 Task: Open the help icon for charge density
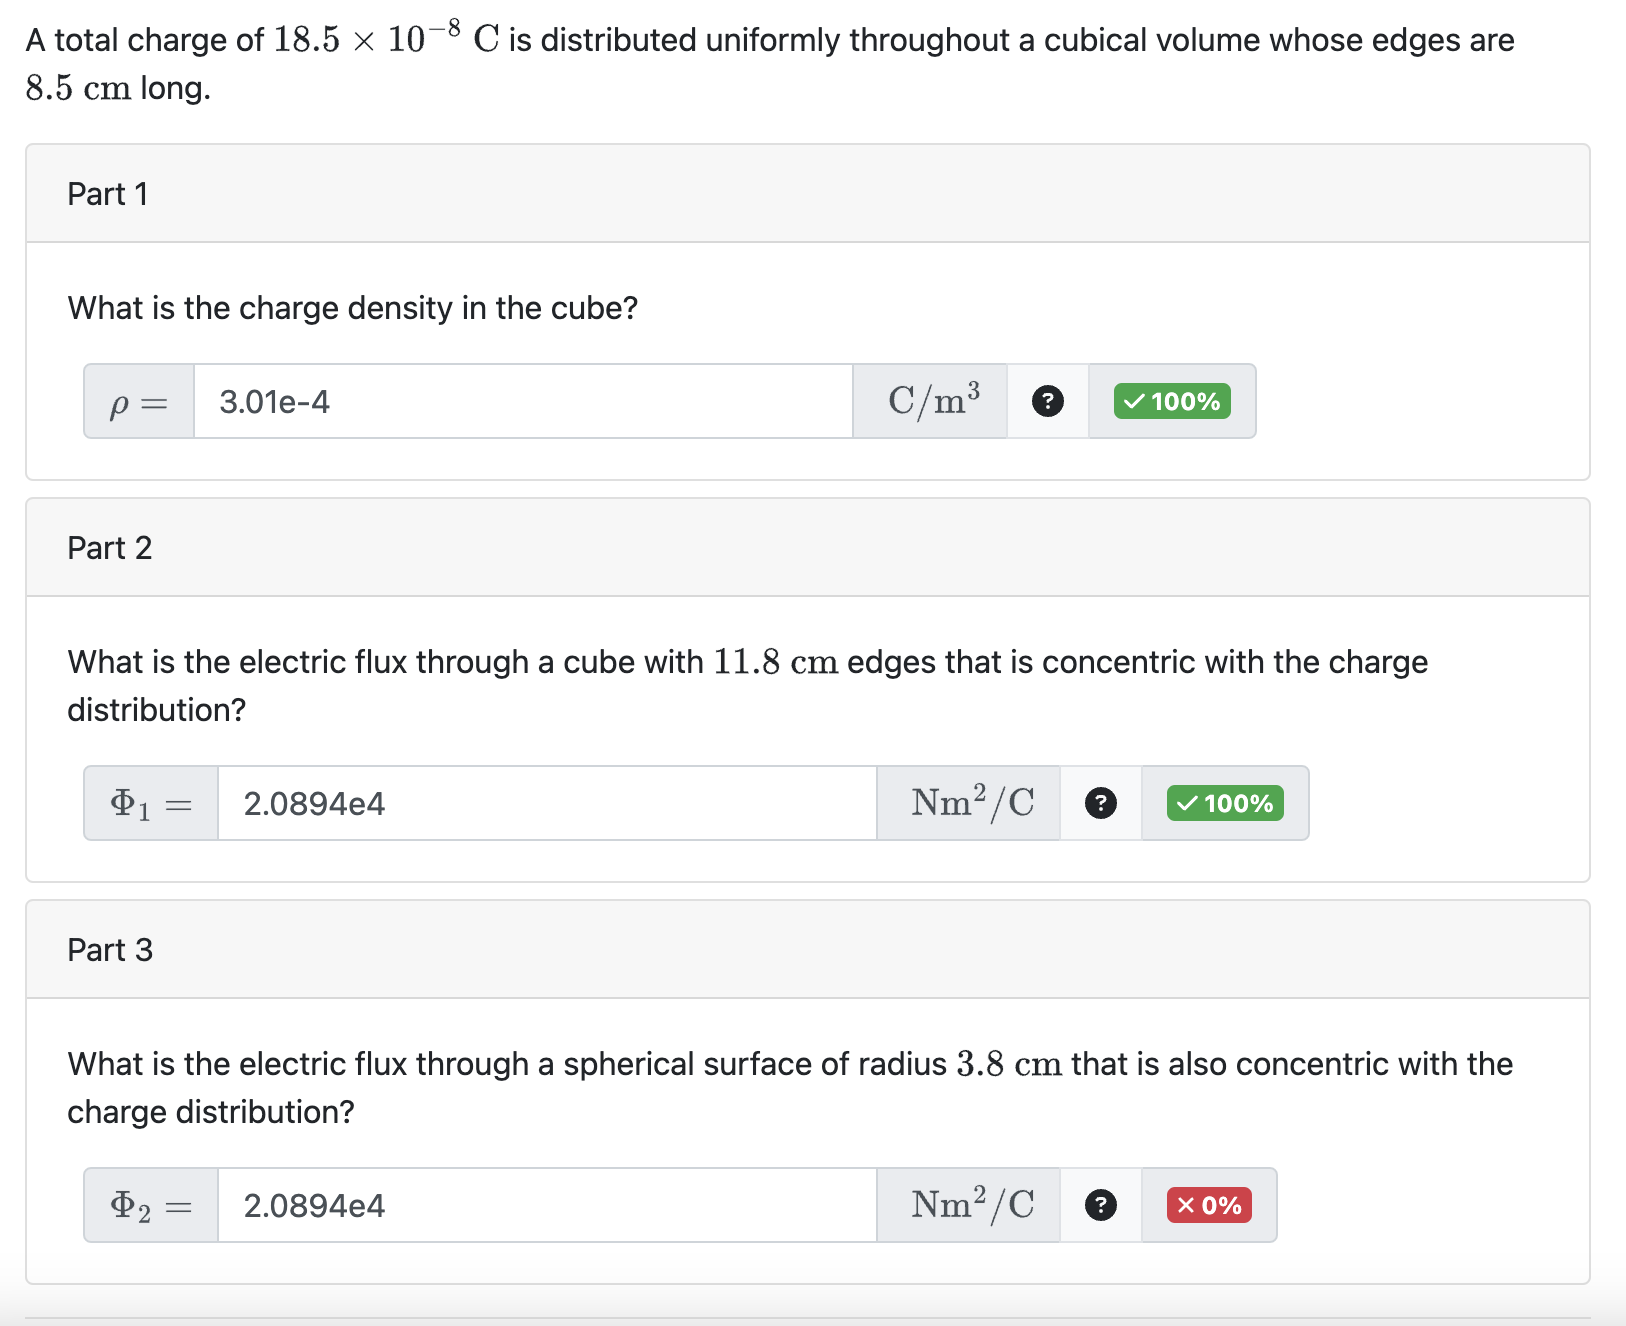click(x=1047, y=401)
